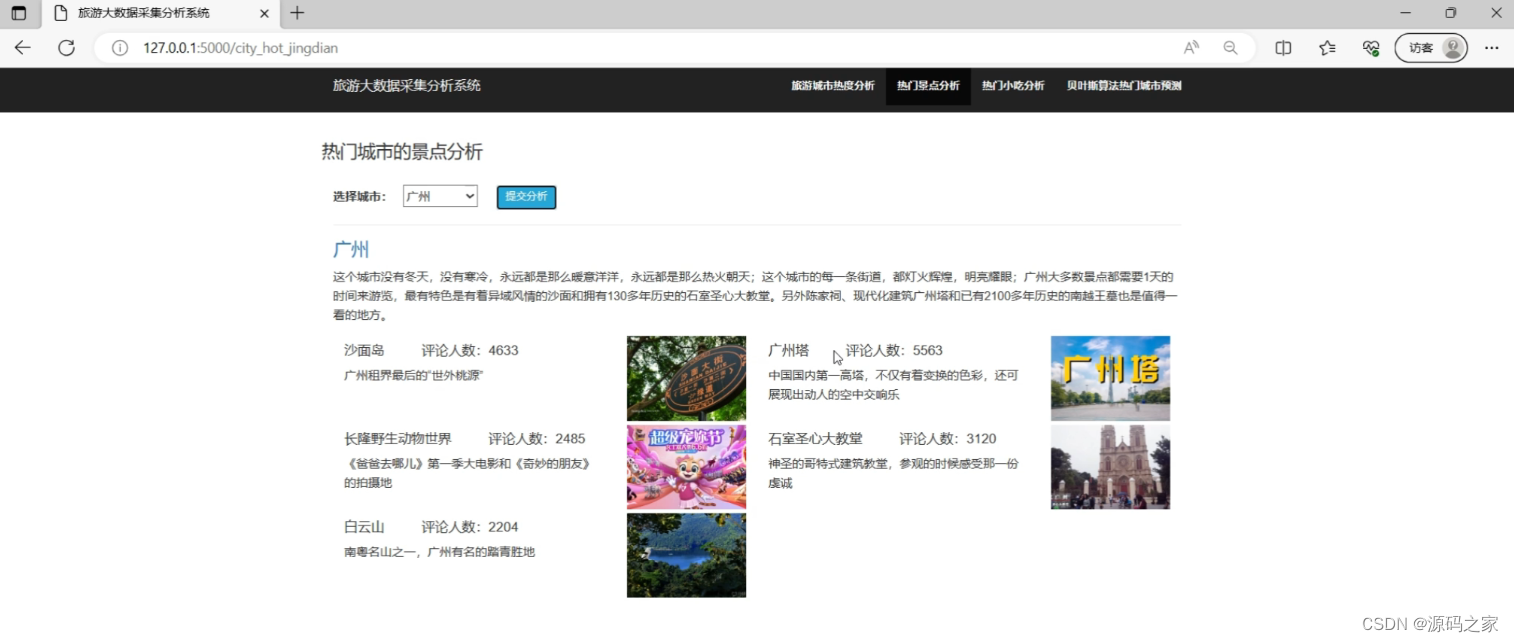The width and height of the screenshot is (1514, 642).
Task: Click the 广州塔 attraction thumbnail image
Action: pos(1110,377)
